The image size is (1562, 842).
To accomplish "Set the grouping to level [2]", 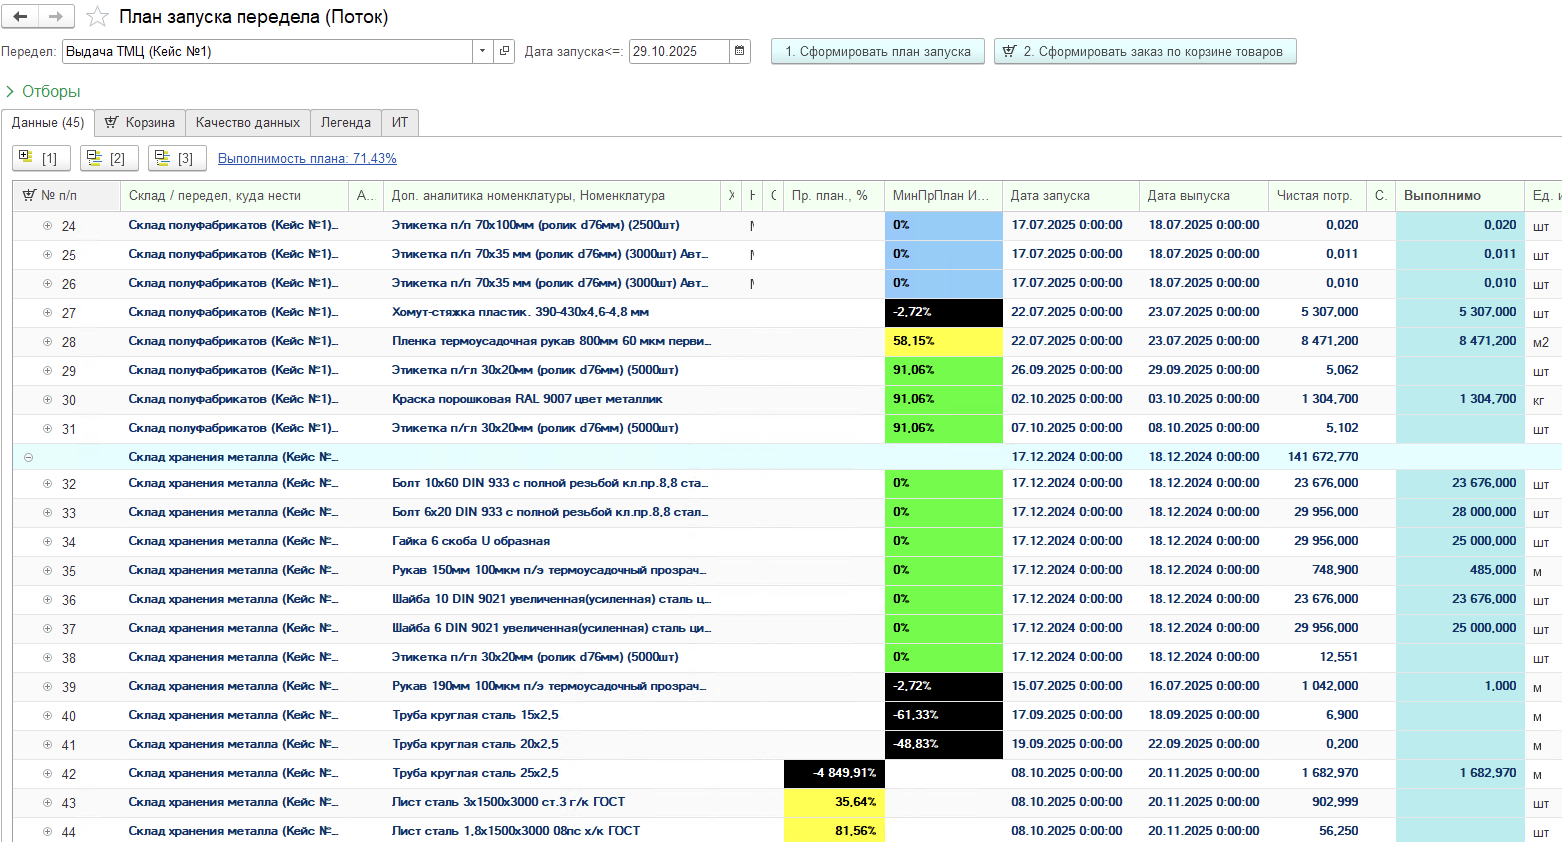I will [109, 158].
